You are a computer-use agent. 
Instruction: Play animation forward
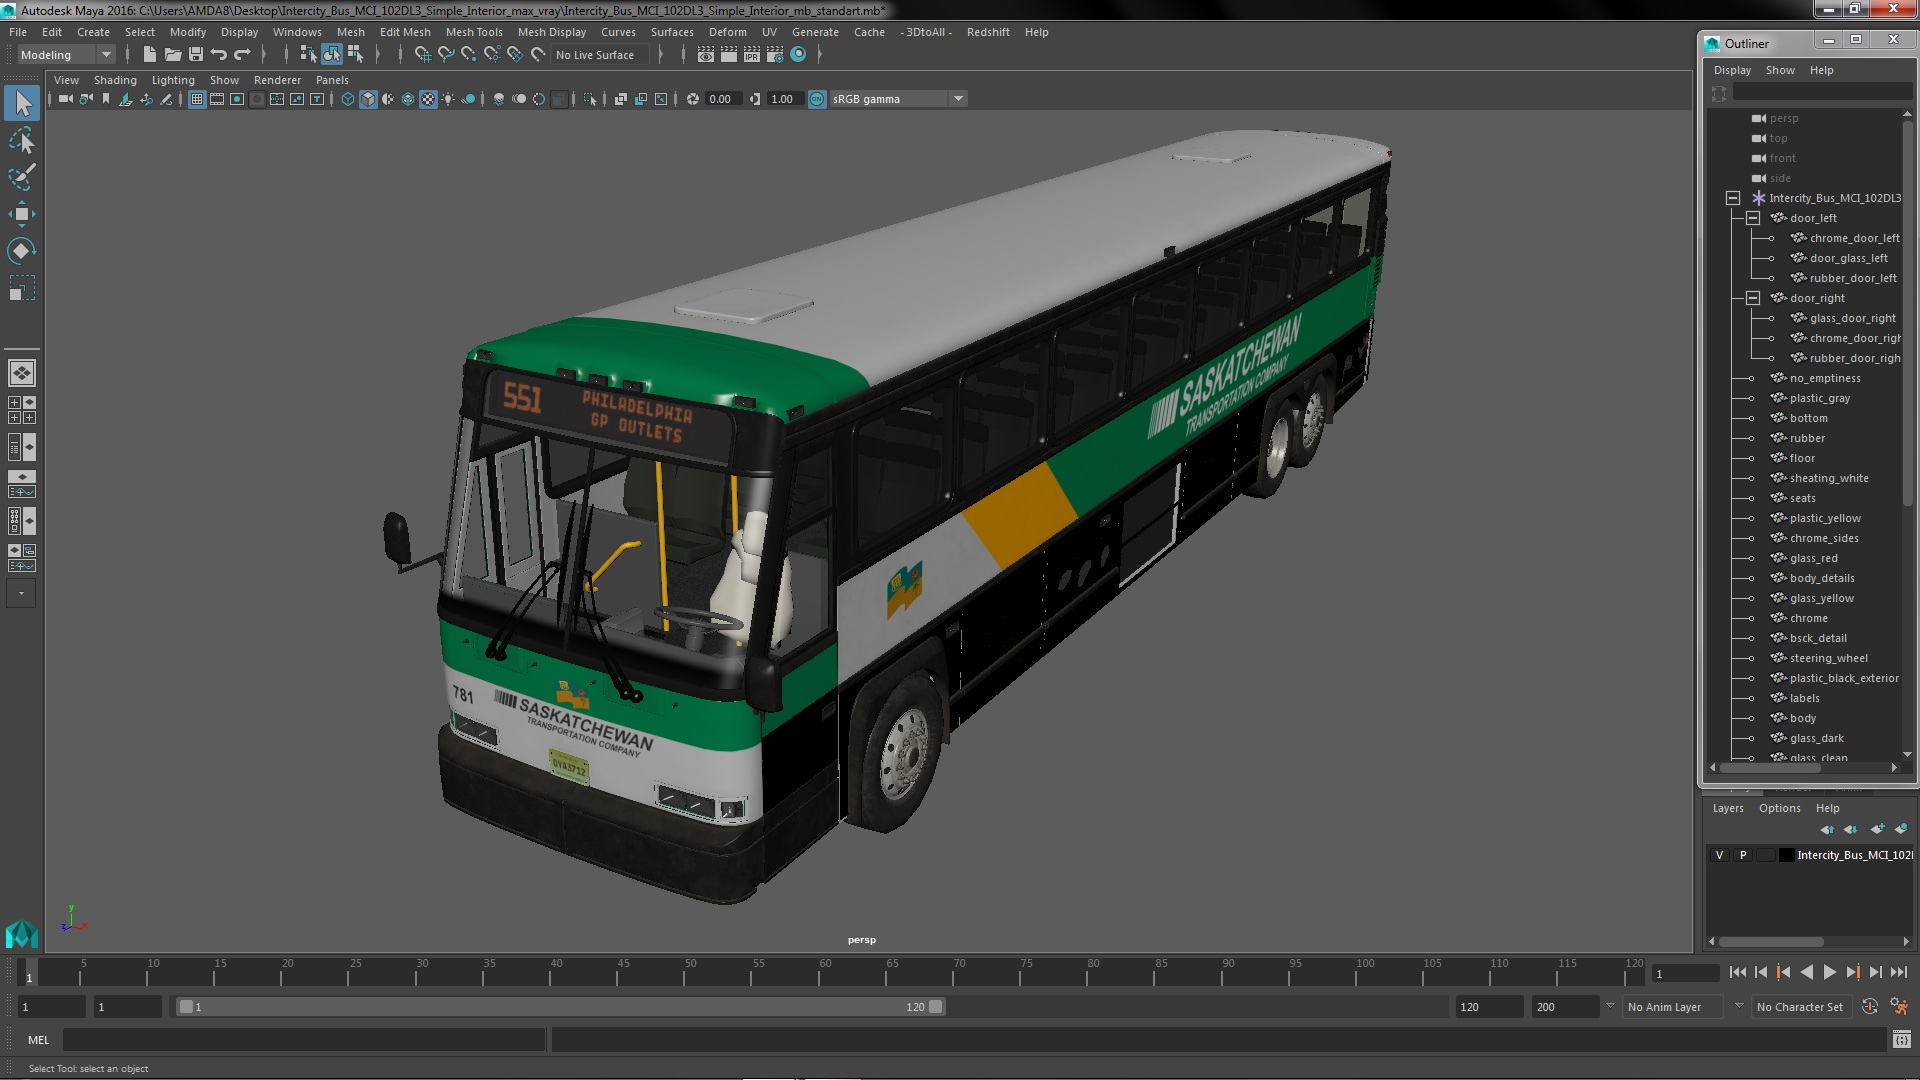(1829, 972)
